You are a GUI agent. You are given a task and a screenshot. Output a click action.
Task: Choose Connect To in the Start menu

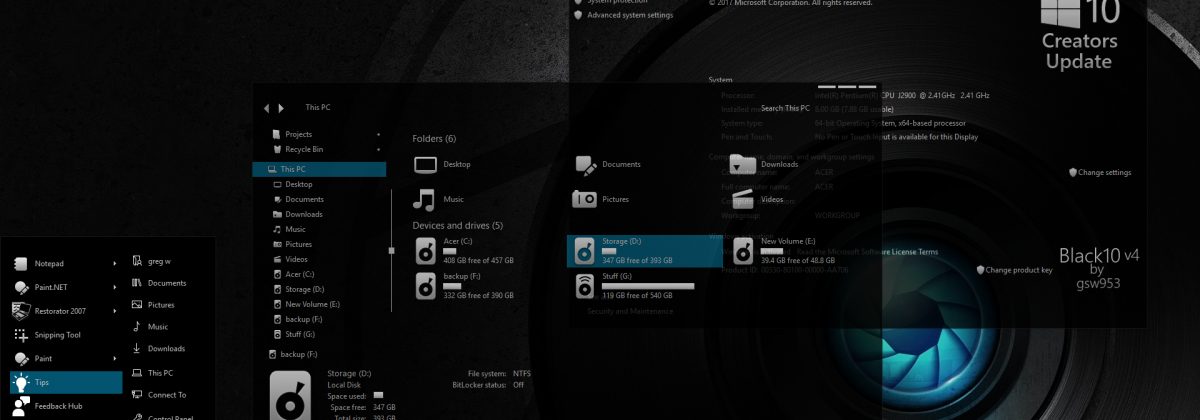(158, 395)
